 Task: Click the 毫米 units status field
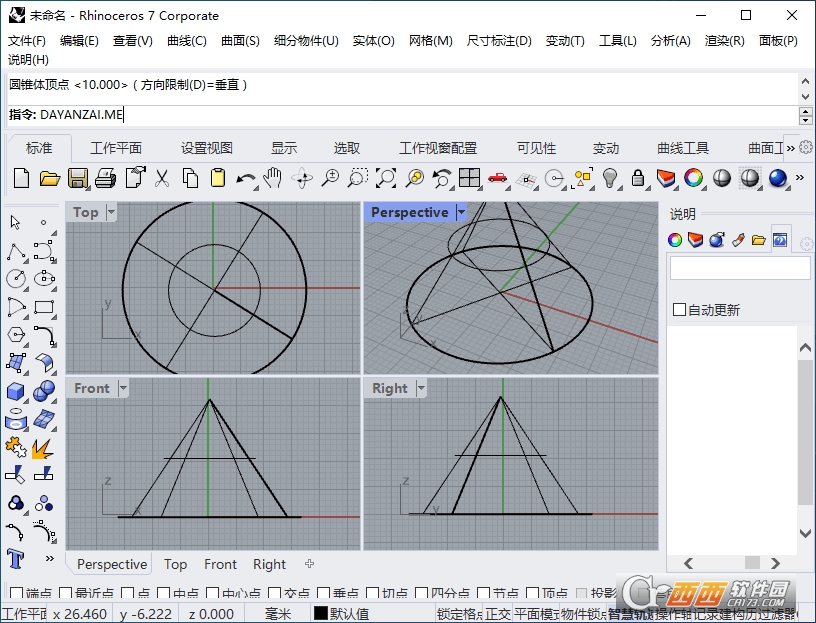[277, 614]
